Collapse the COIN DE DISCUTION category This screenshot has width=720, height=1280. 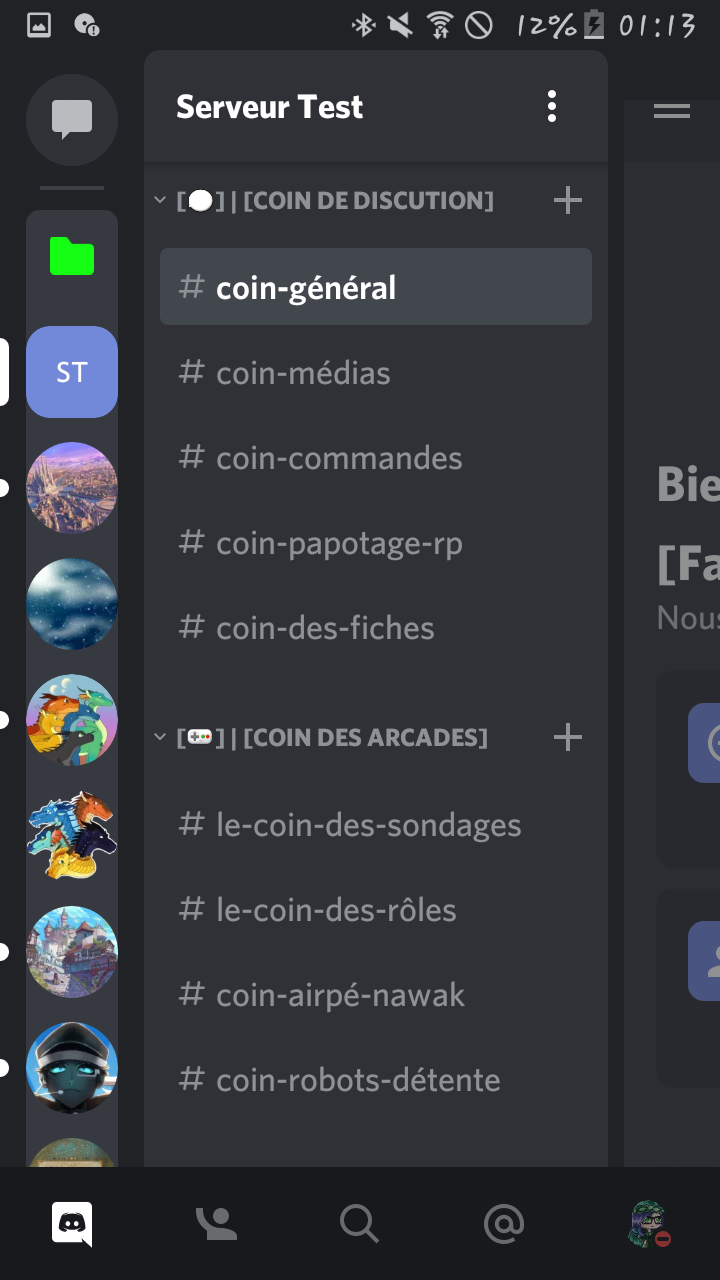159,200
